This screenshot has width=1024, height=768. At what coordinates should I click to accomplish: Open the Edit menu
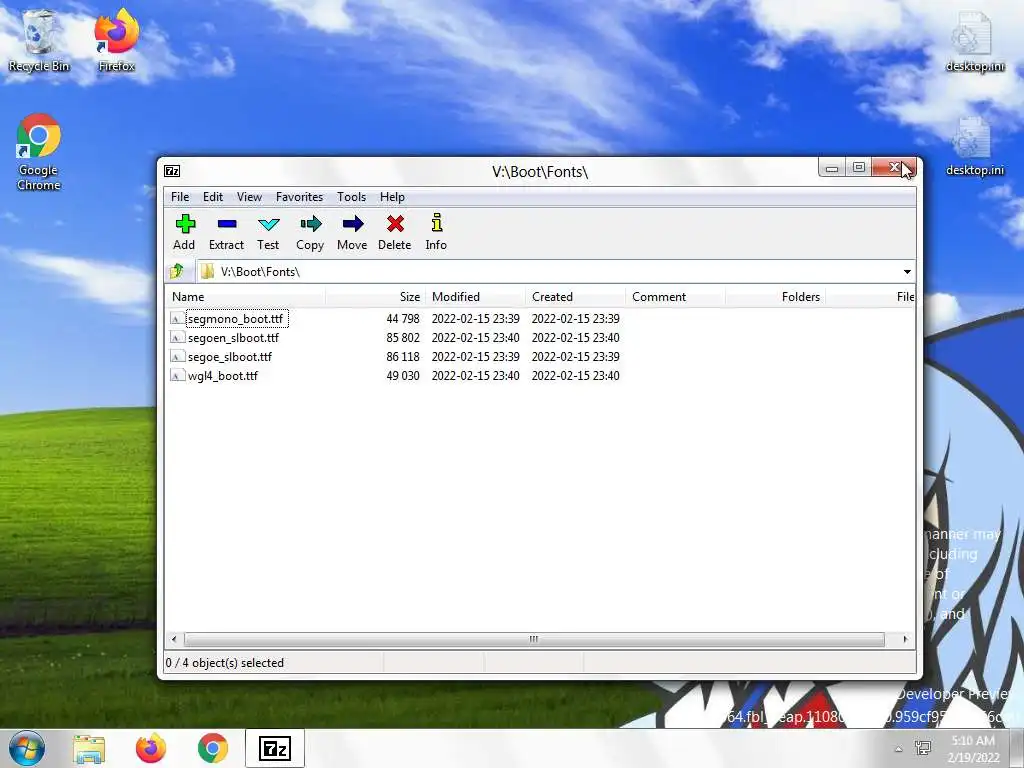(x=213, y=197)
